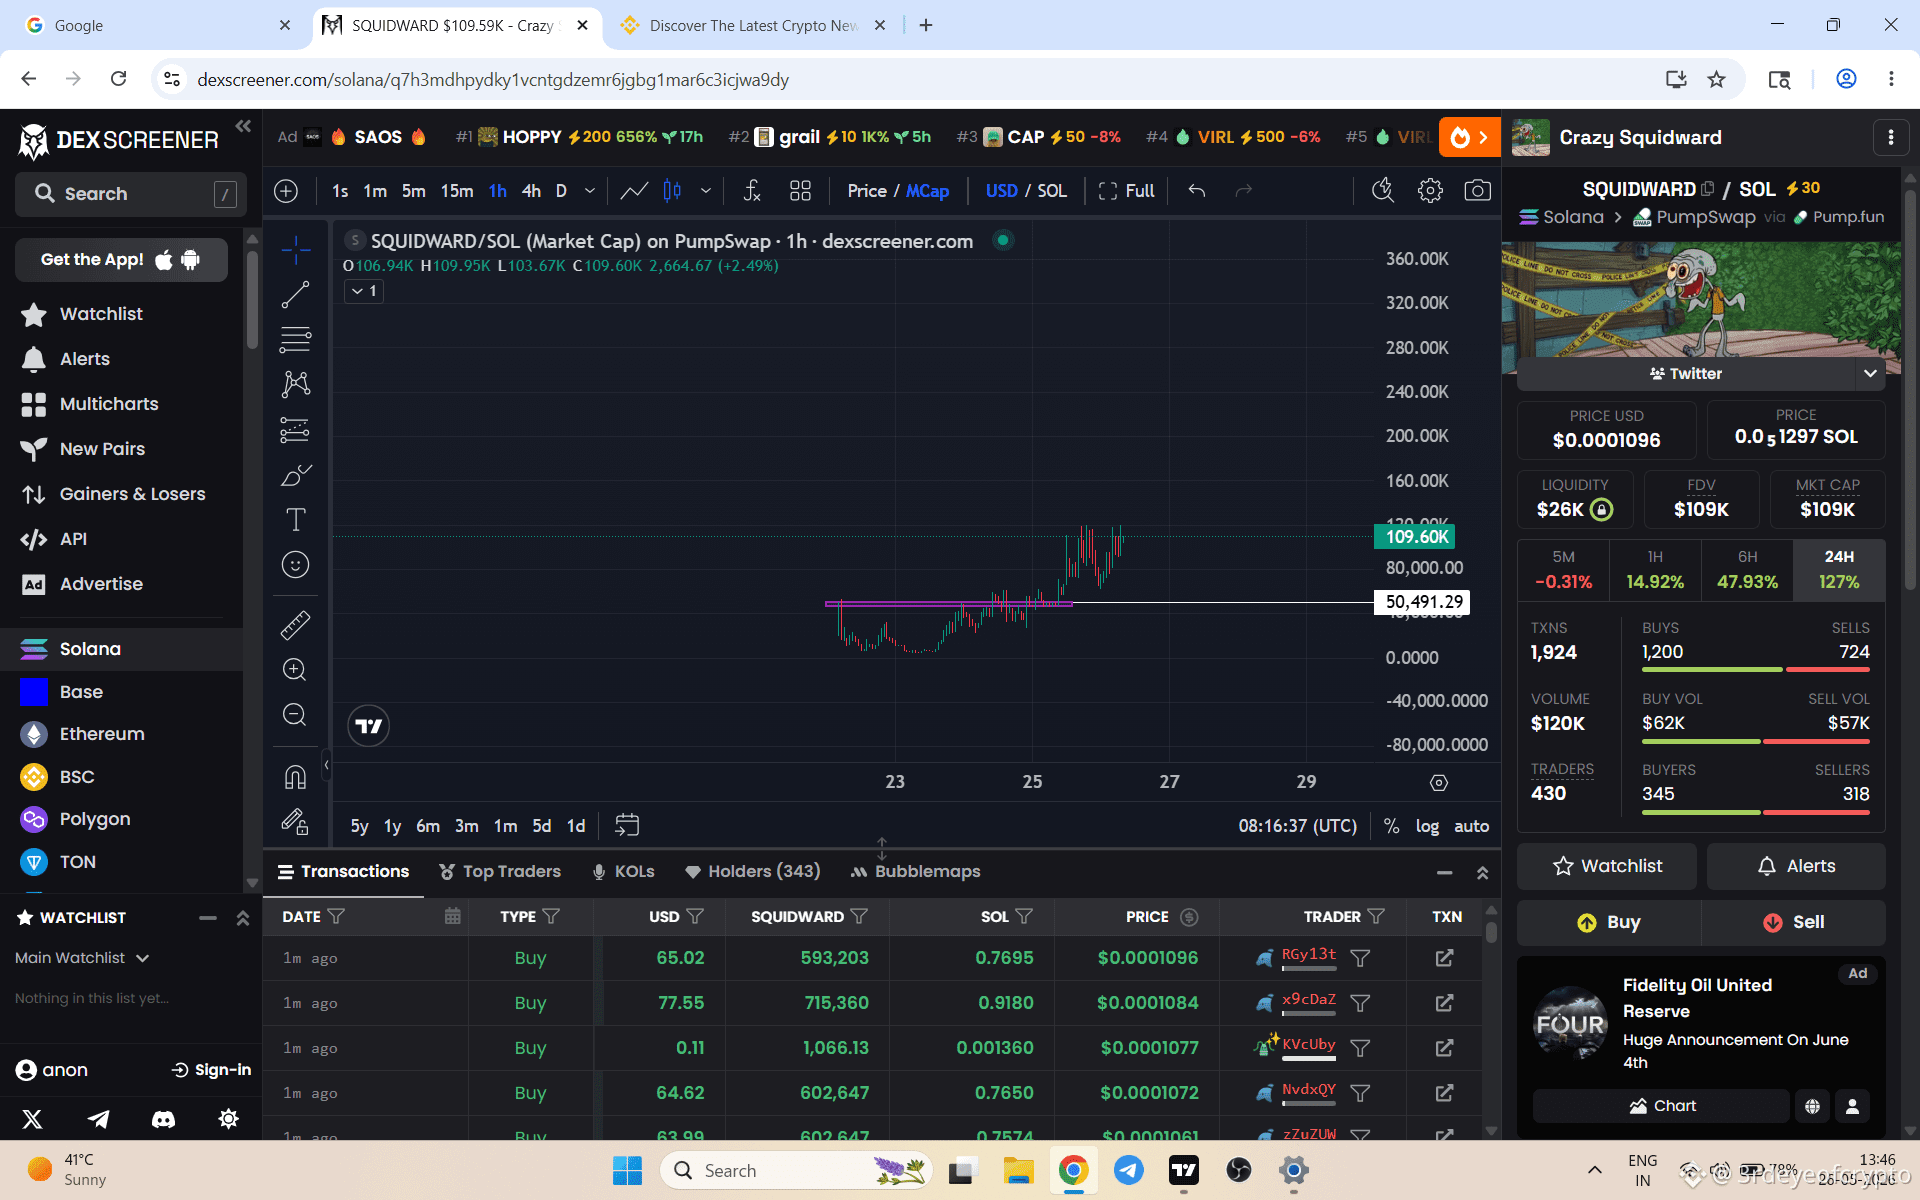The width and height of the screenshot is (1920, 1200).
Task: Open the DATE column filter
Action: (x=336, y=916)
